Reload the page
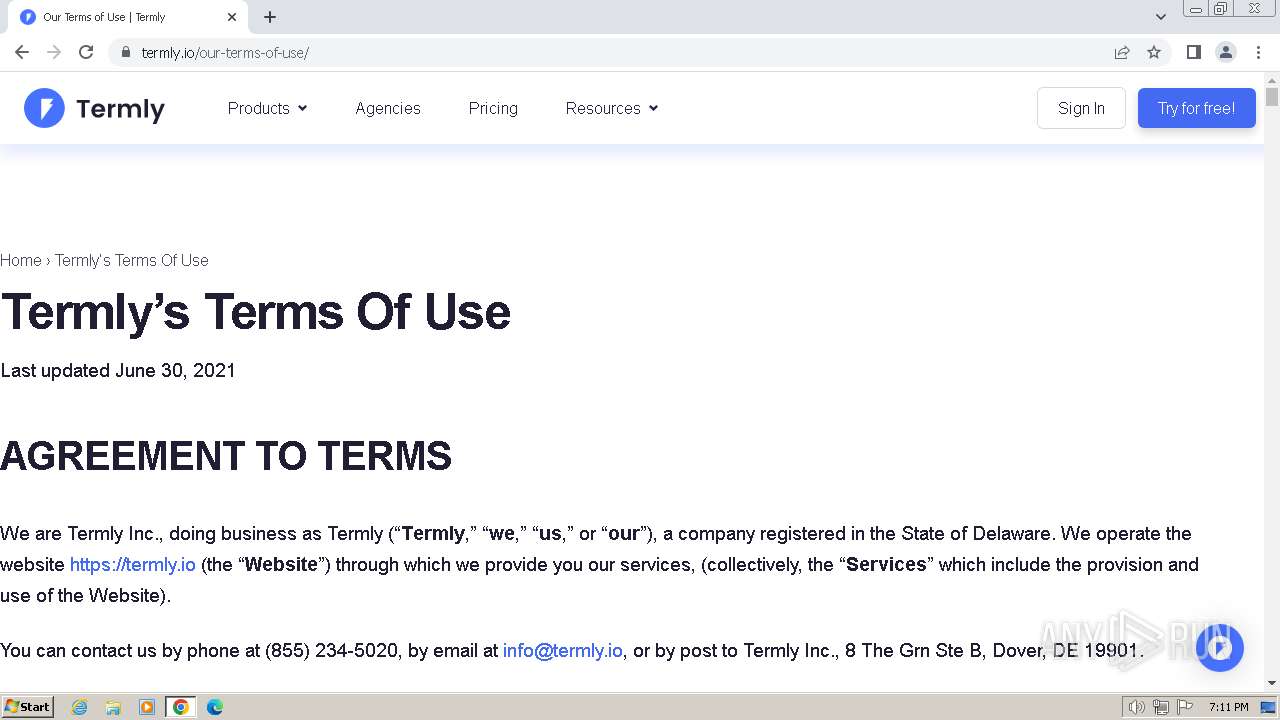The width and height of the screenshot is (1280, 720). (86, 52)
